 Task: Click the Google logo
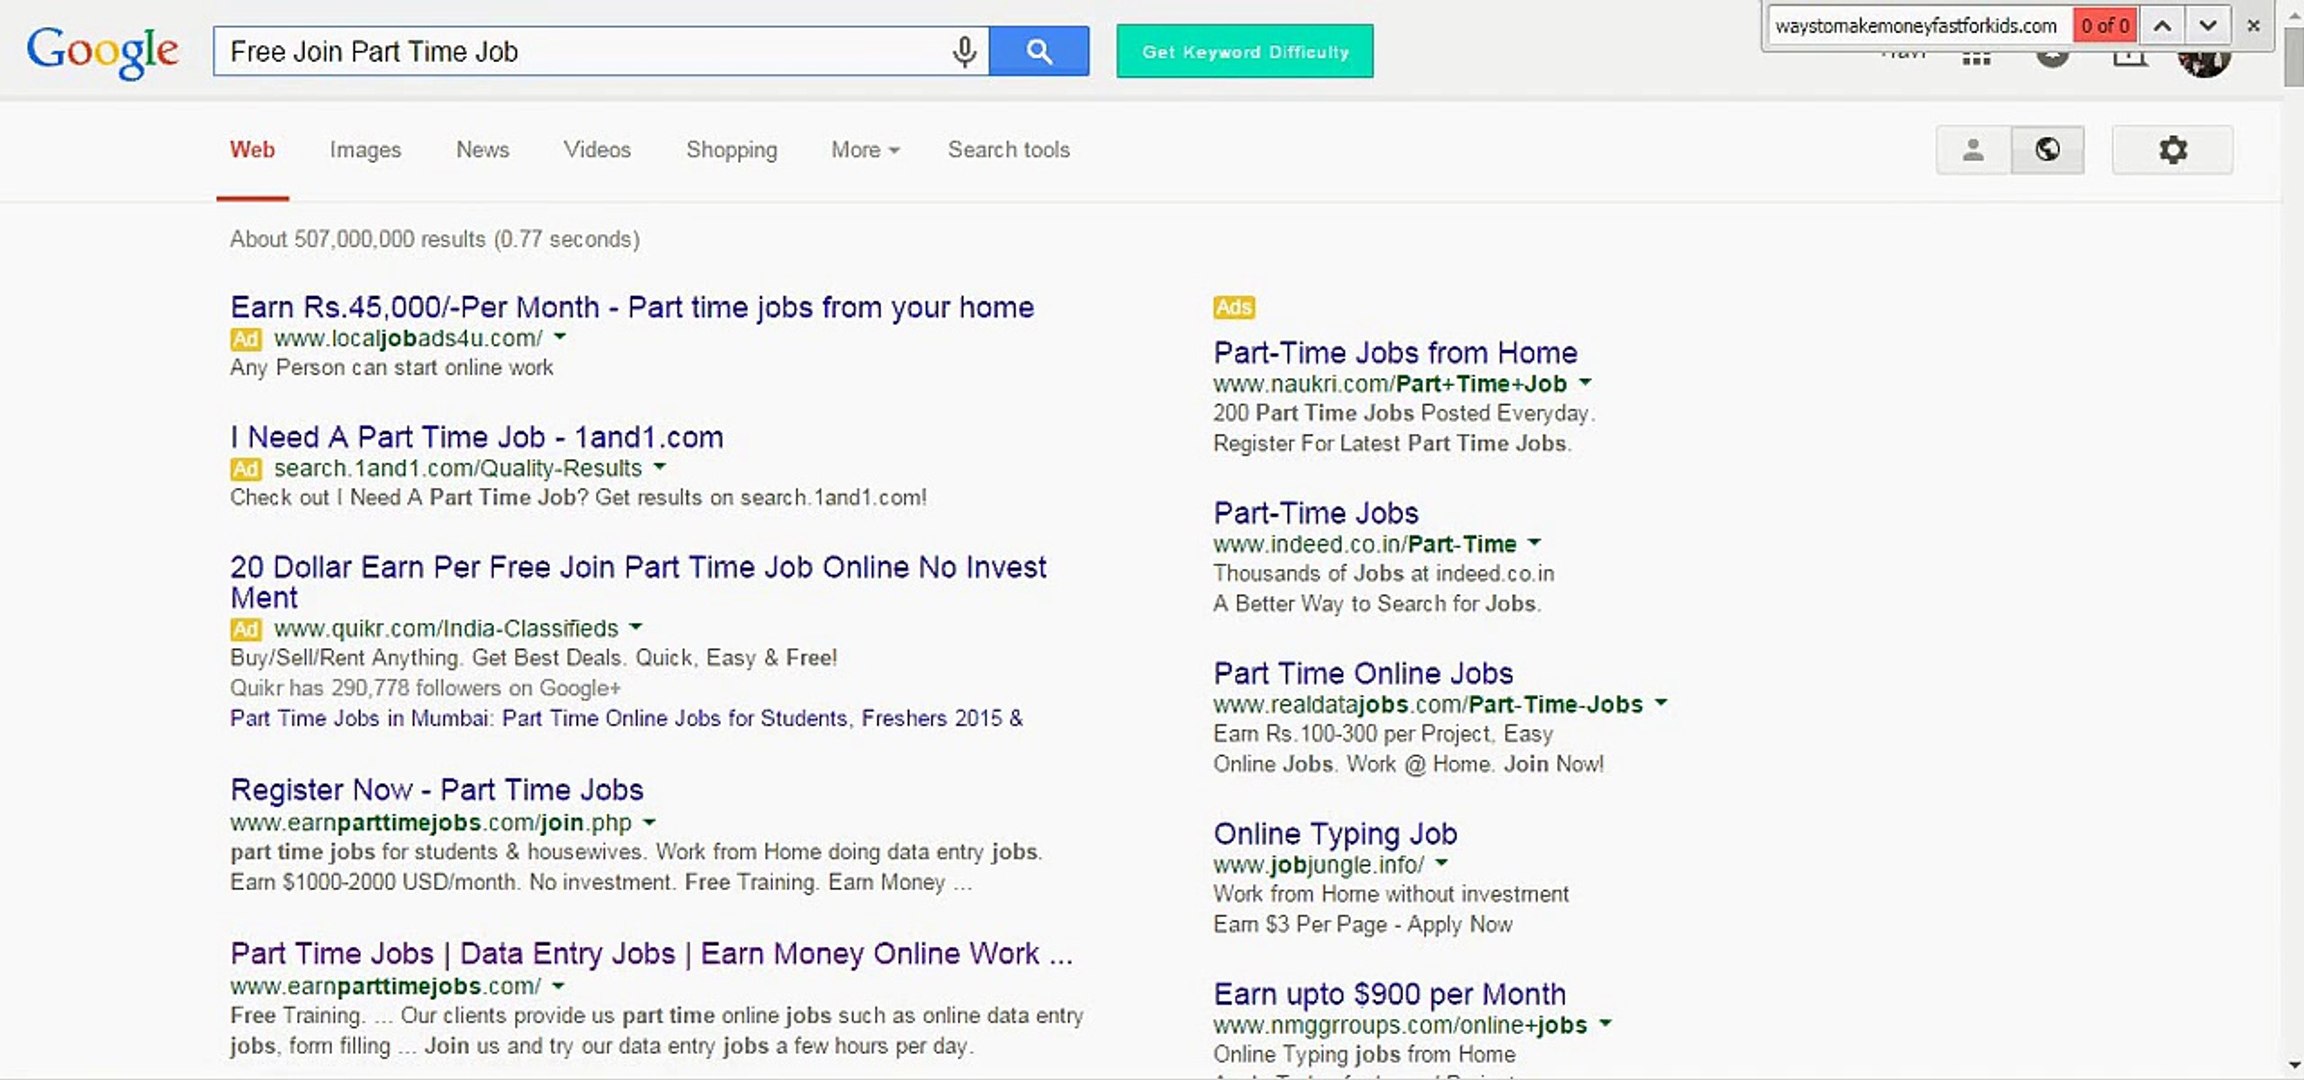click(x=102, y=51)
